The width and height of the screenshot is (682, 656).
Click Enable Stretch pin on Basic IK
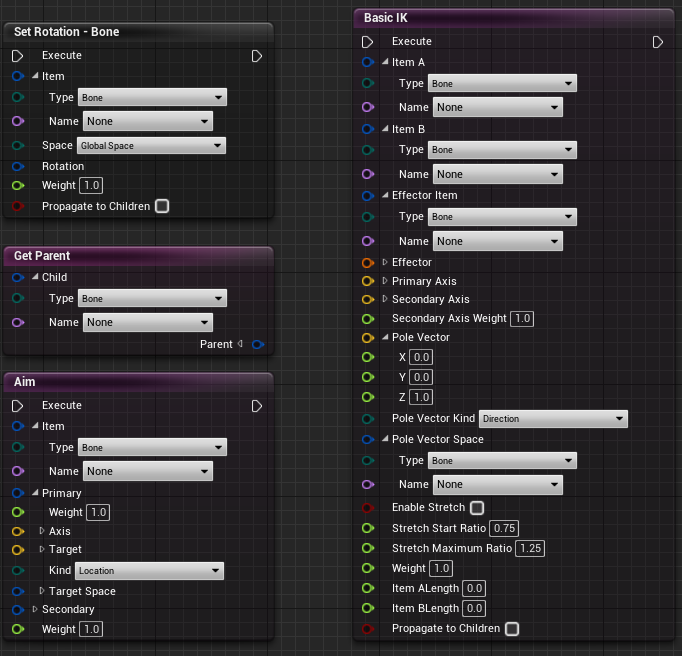coord(368,508)
